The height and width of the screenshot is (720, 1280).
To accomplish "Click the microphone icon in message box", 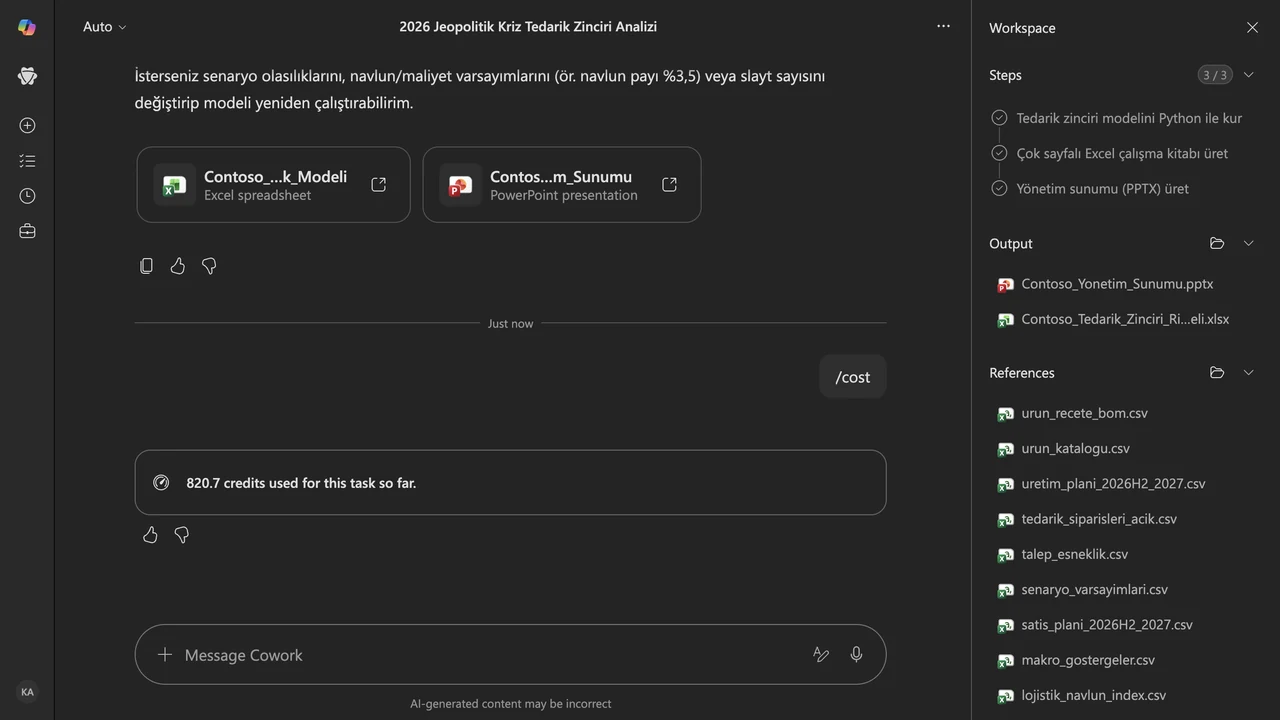I will coord(856,655).
